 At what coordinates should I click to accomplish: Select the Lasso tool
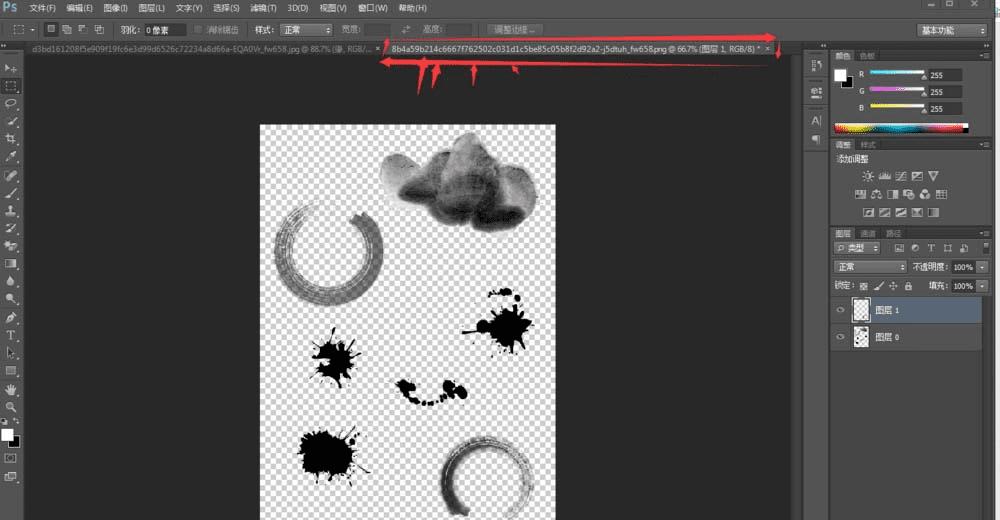tap(11, 103)
